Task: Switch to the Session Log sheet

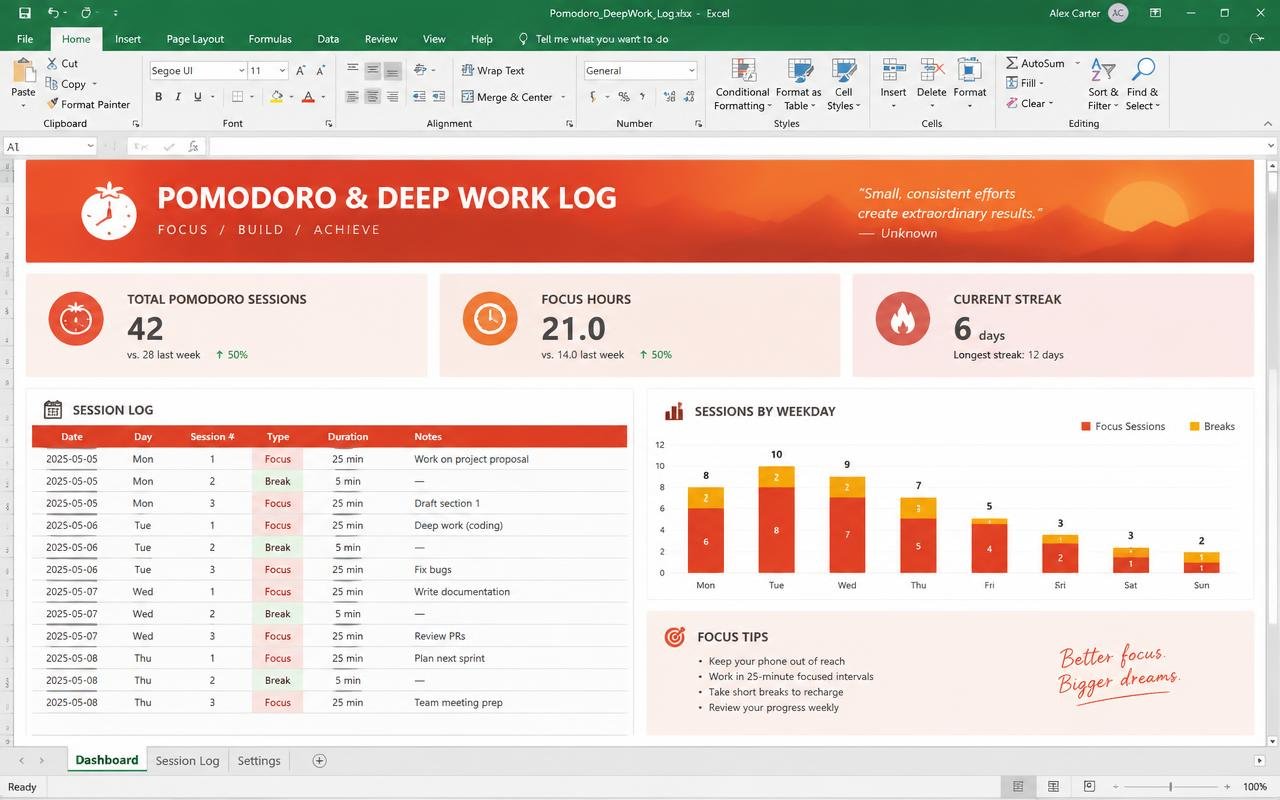Action: tap(187, 760)
